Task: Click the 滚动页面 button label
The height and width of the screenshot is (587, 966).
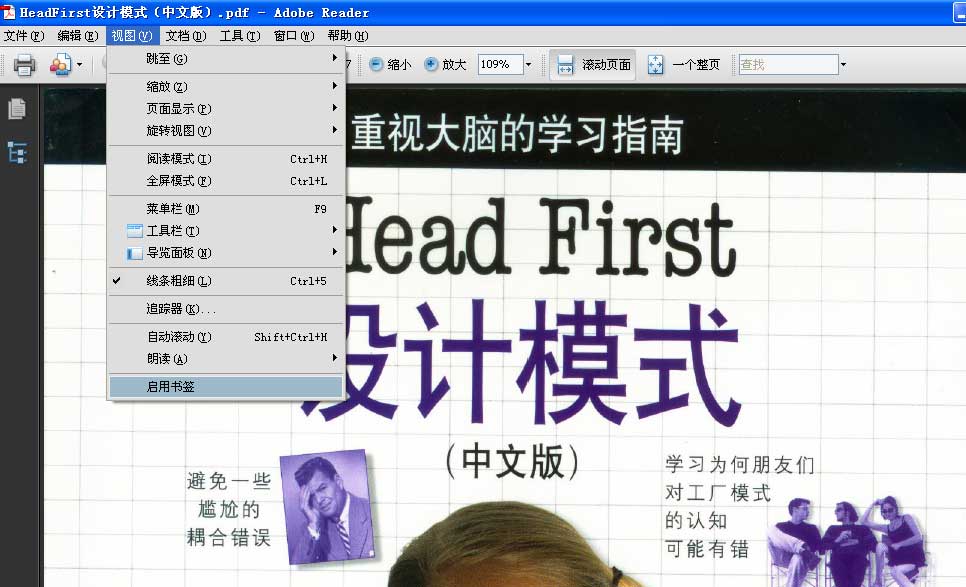Action: point(606,65)
